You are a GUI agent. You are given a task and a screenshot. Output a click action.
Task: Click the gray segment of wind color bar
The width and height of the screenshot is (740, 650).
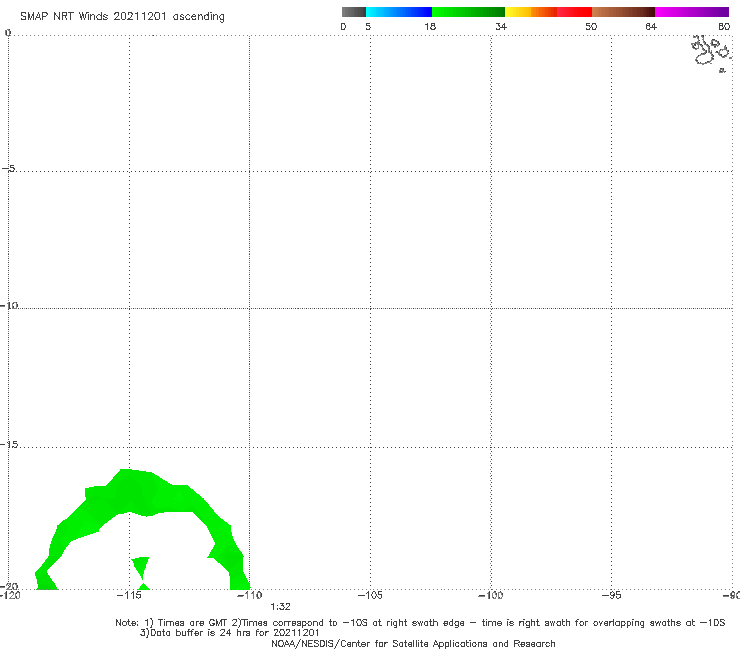(354, 12)
